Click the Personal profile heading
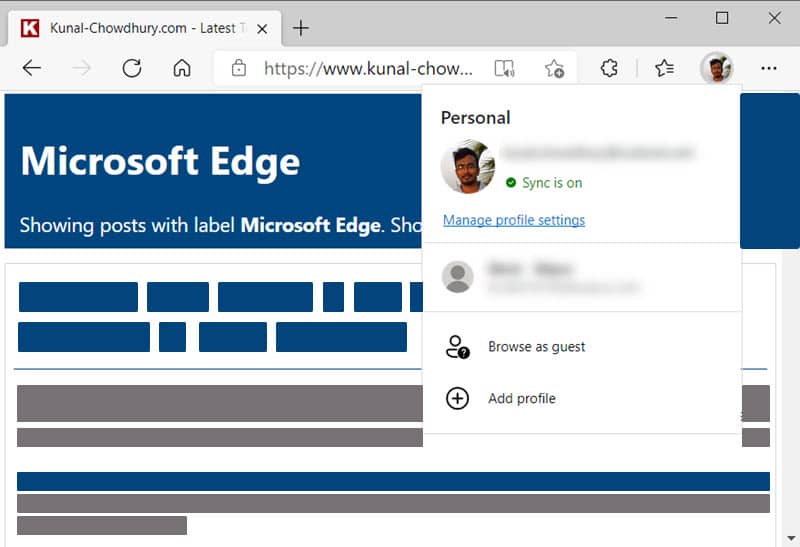Viewport: 800px width, 547px height. [476, 118]
